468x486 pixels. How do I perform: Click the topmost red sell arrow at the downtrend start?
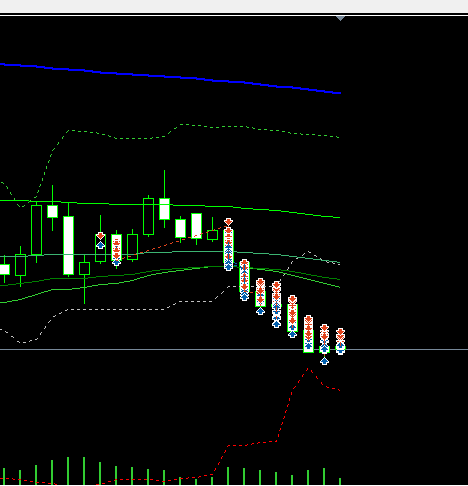coord(228,222)
